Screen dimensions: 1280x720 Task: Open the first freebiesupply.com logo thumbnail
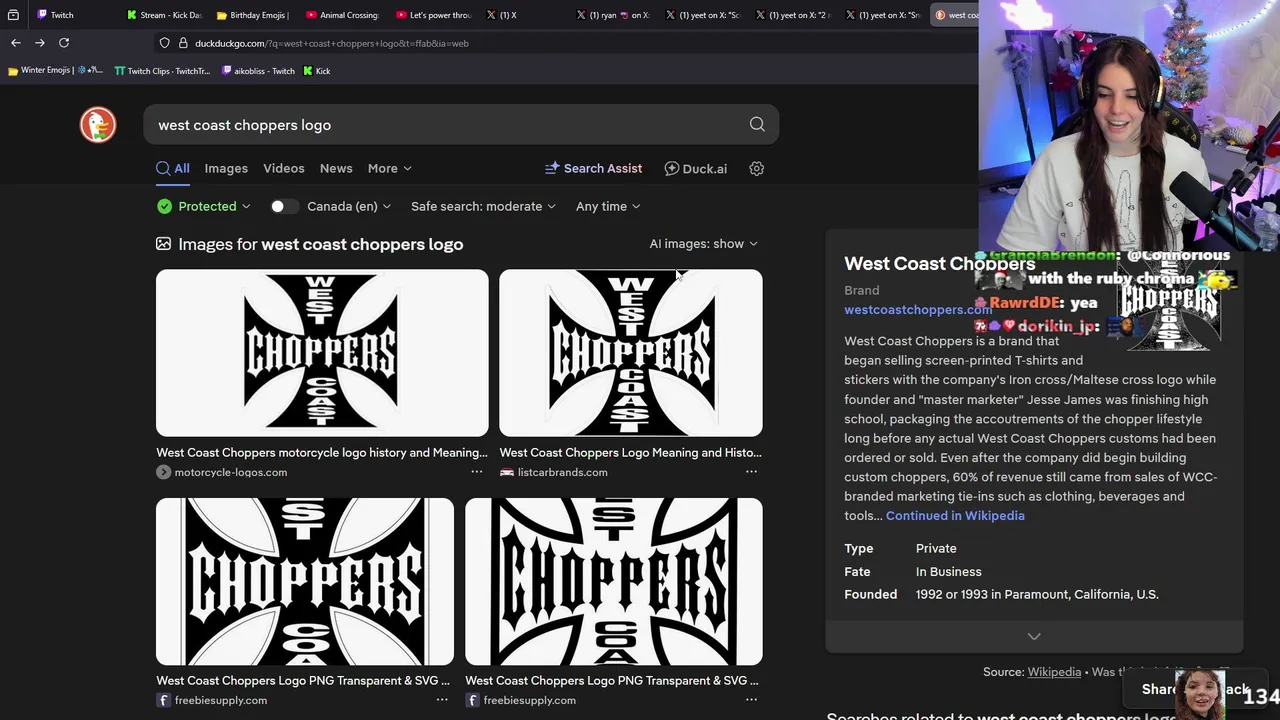305,582
